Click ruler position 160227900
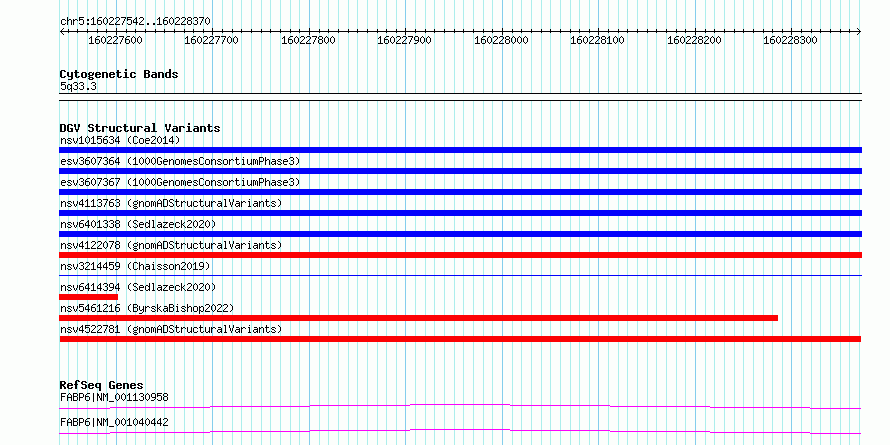Viewport: 890px width, 445px height. pyautogui.click(x=404, y=40)
